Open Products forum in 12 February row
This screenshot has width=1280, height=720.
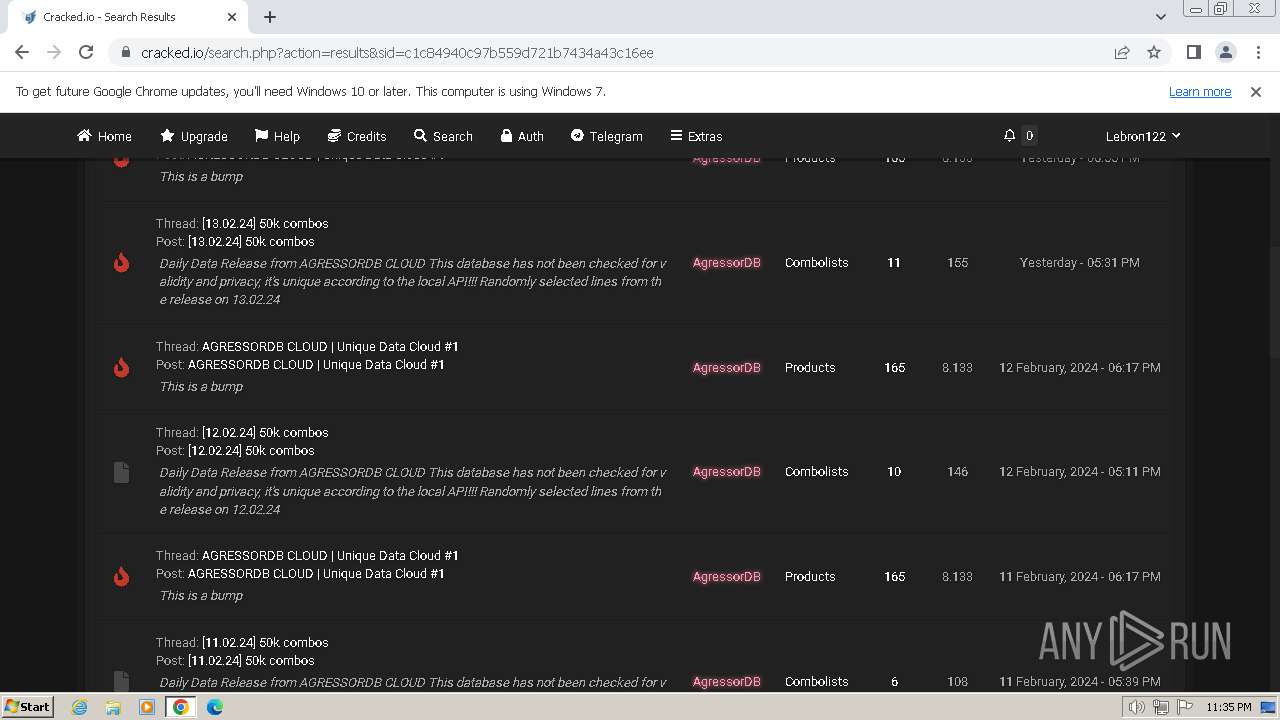coord(810,367)
